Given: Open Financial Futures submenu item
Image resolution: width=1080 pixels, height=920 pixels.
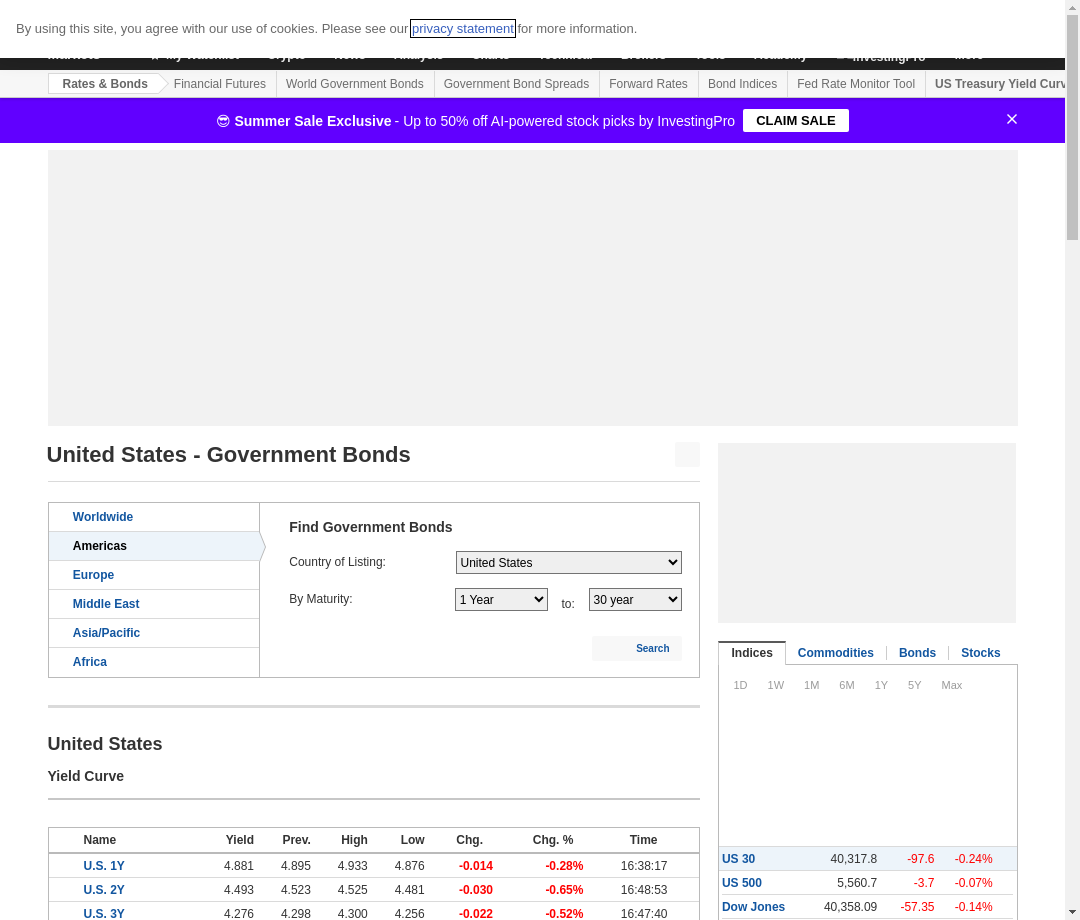Looking at the screenshot, I should tap(220, 84).
